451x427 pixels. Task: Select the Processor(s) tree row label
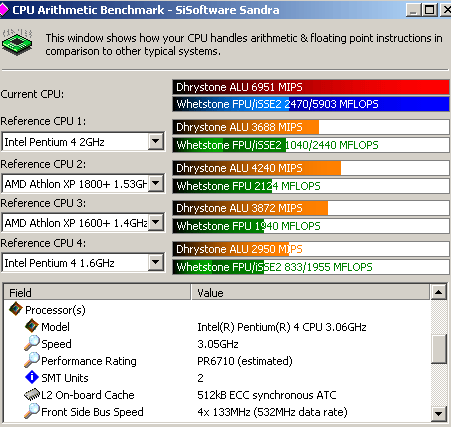55,310
